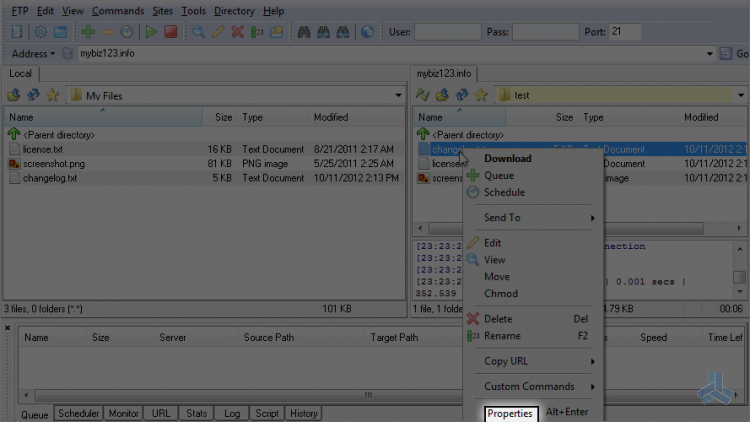Click the settings gear toolbar icon
The height and width of the screenshot is (422, 750).
pyautogui.click(x=41, y=32)
